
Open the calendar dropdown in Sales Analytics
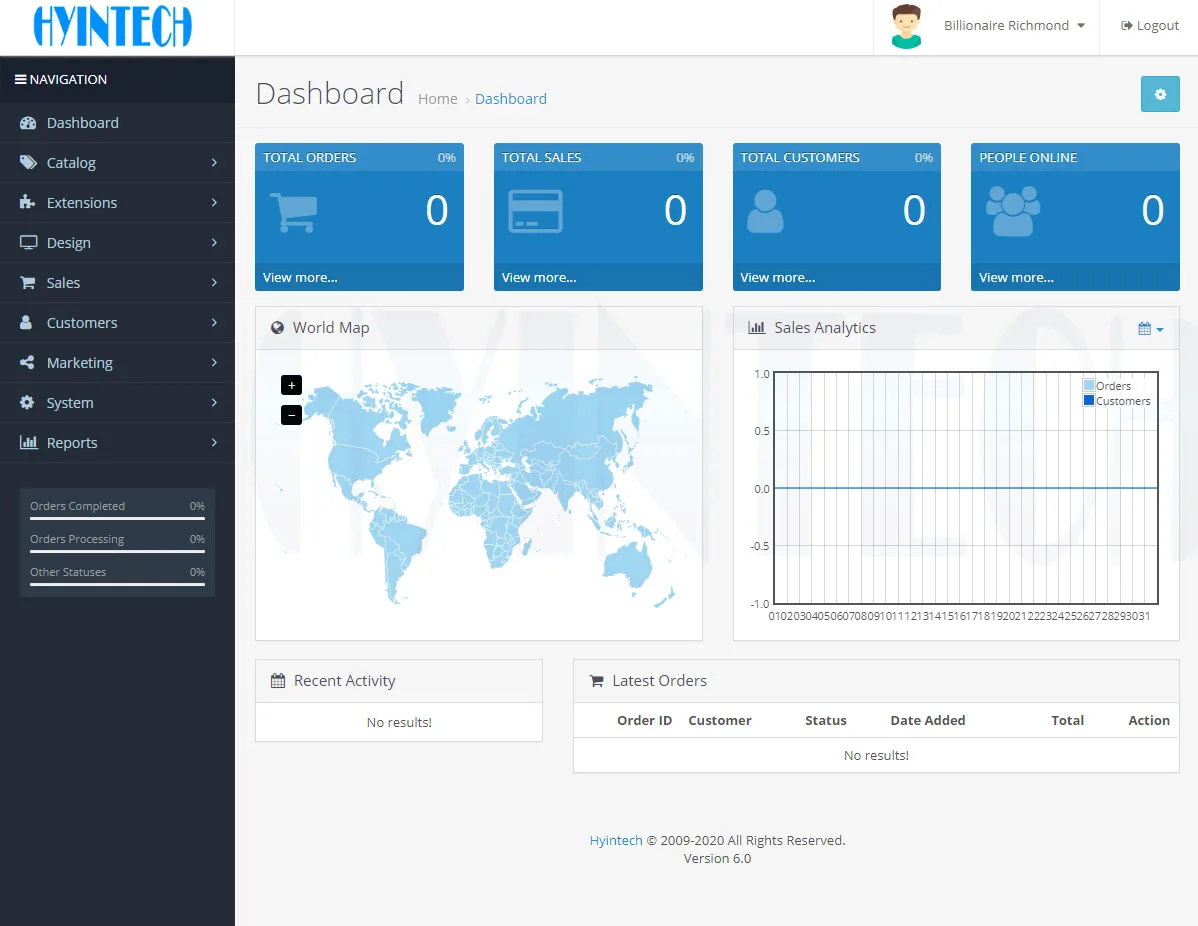1151,328
